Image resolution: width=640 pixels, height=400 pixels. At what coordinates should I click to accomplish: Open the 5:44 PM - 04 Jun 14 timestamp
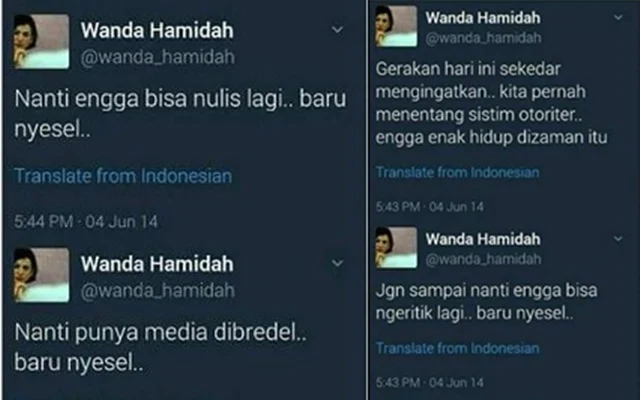point(86,222)
